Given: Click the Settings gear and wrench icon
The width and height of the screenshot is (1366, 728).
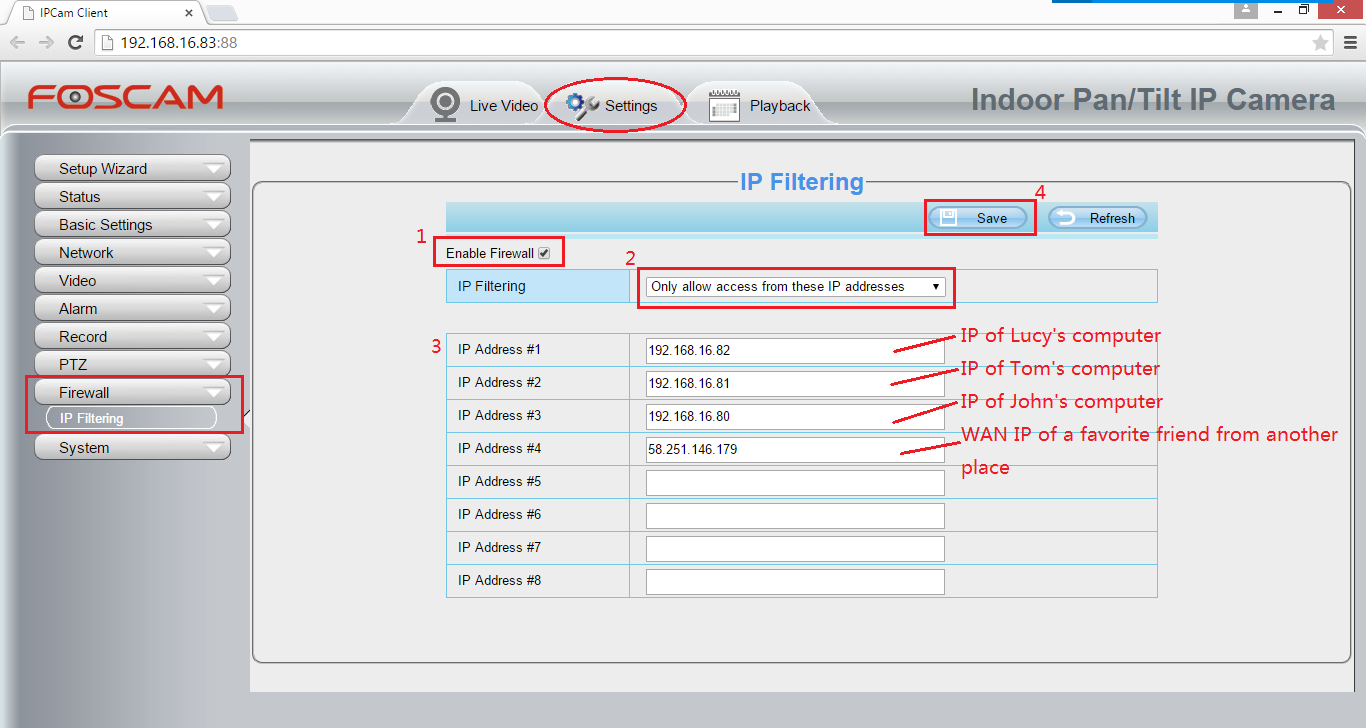Looking at the screenshot, I should click(582, 105).
